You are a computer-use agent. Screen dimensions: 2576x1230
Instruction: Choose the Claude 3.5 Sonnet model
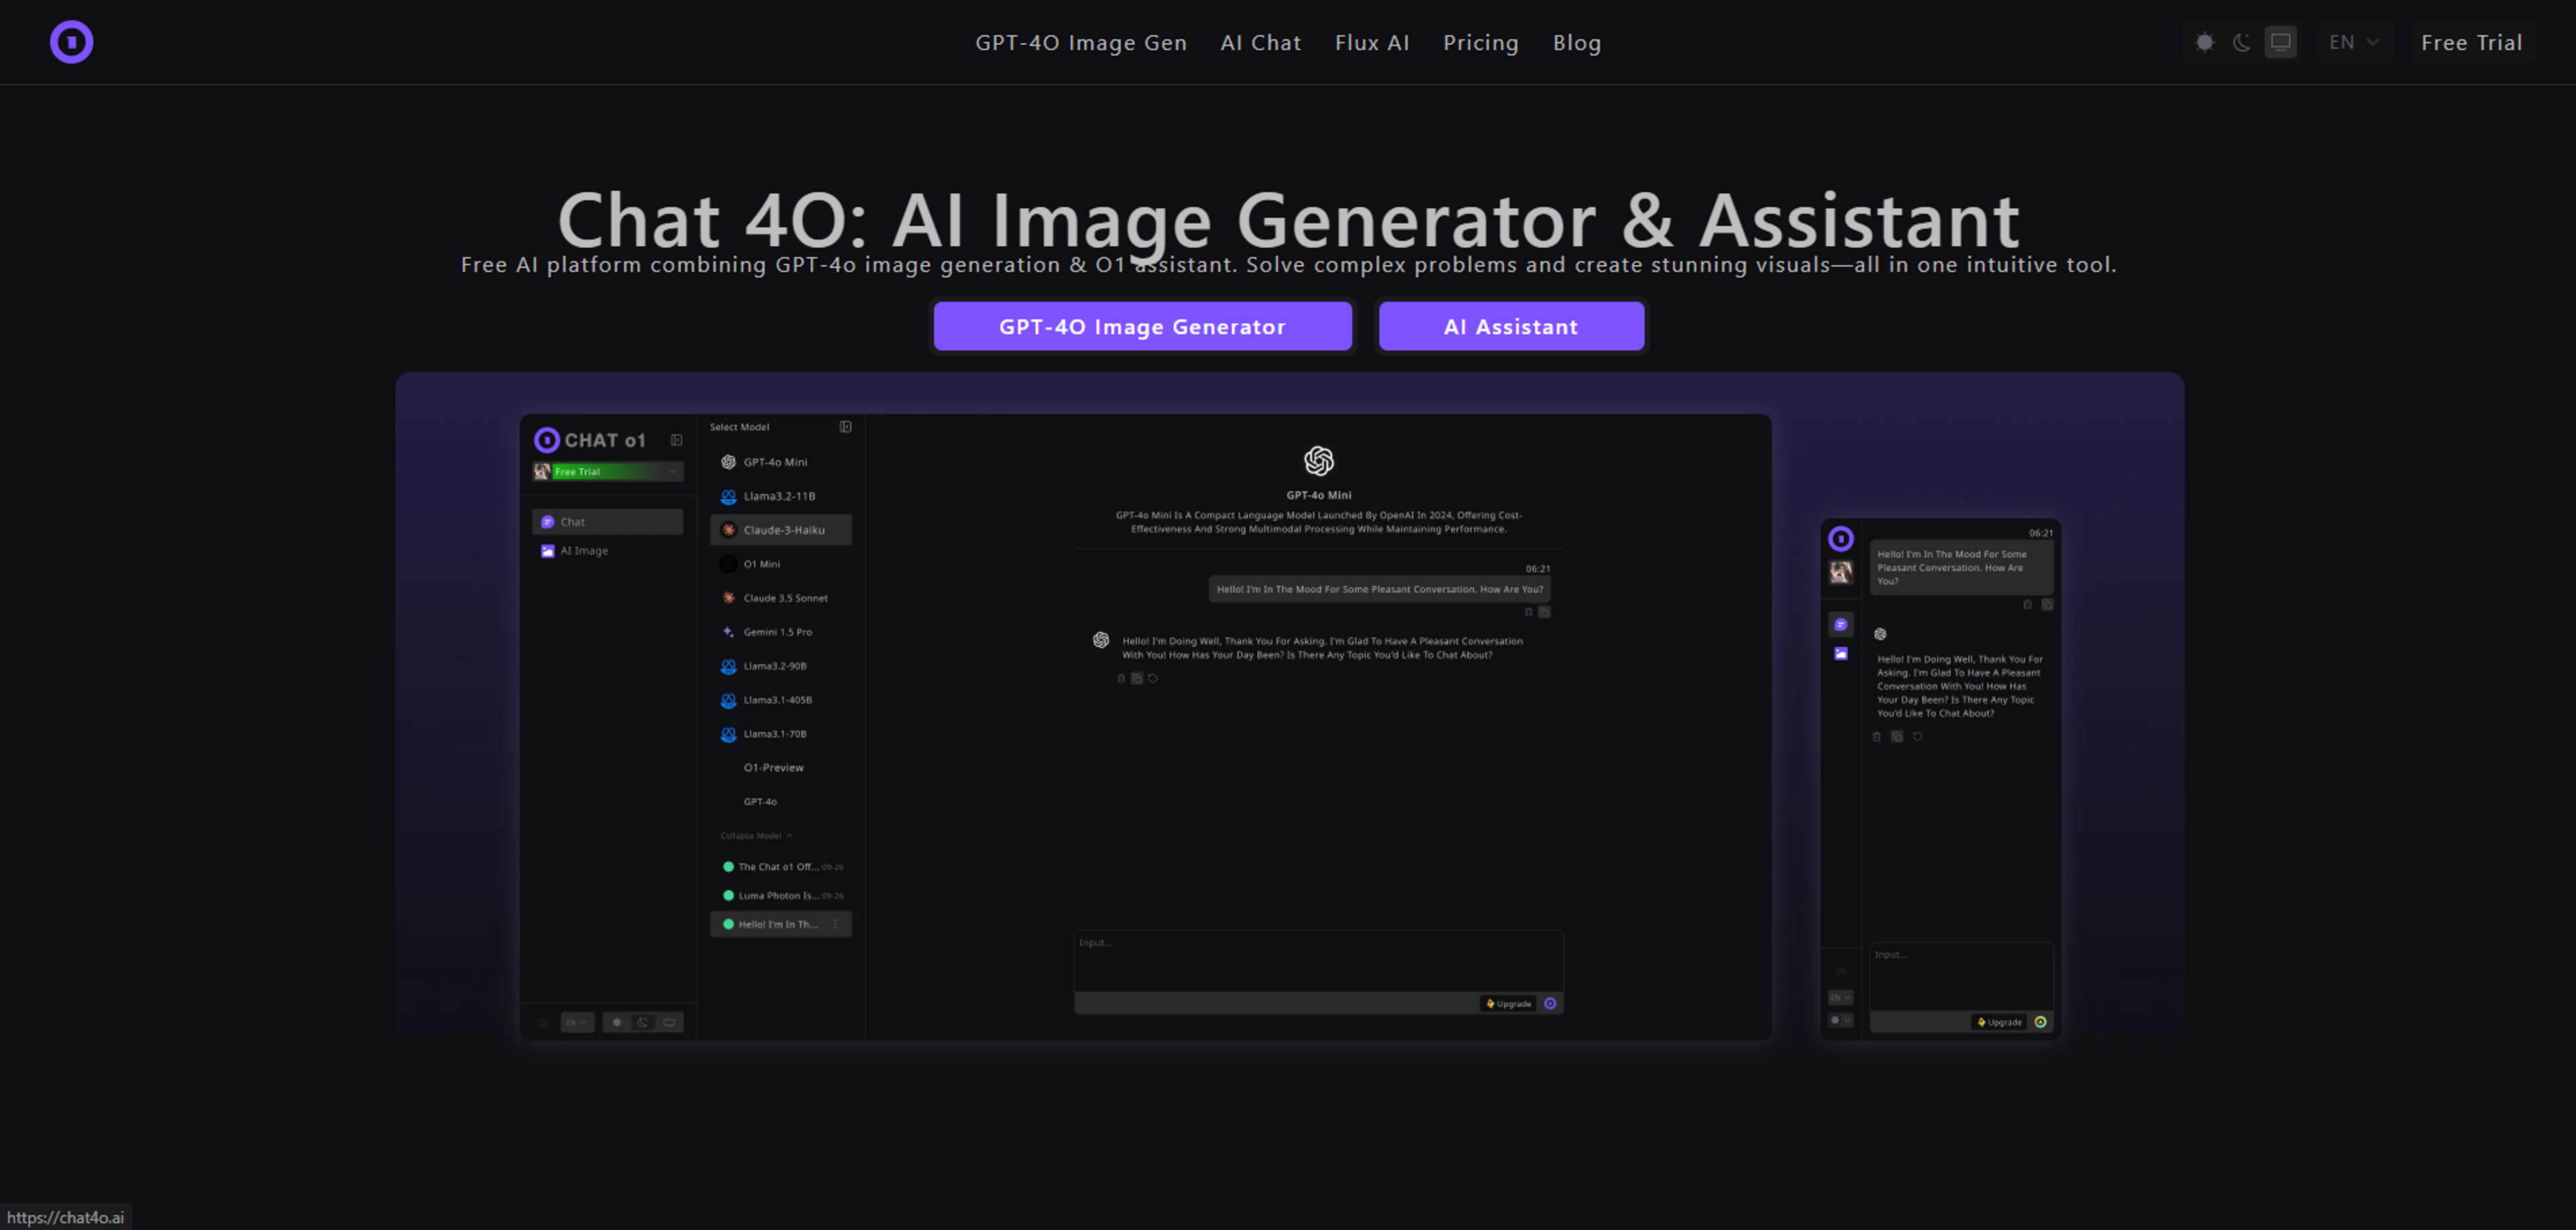781,598
